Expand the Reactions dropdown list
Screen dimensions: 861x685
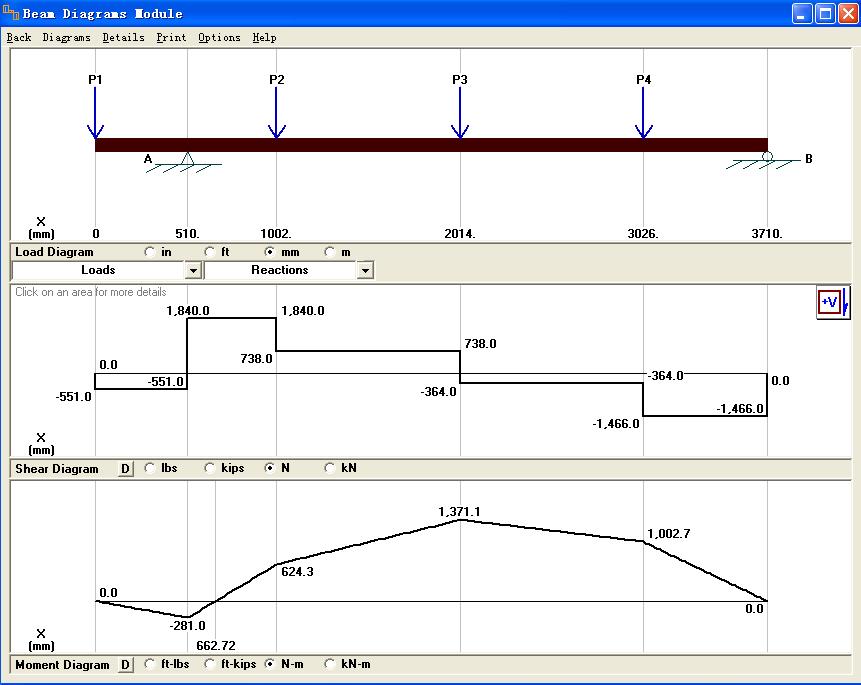point(365,270)
